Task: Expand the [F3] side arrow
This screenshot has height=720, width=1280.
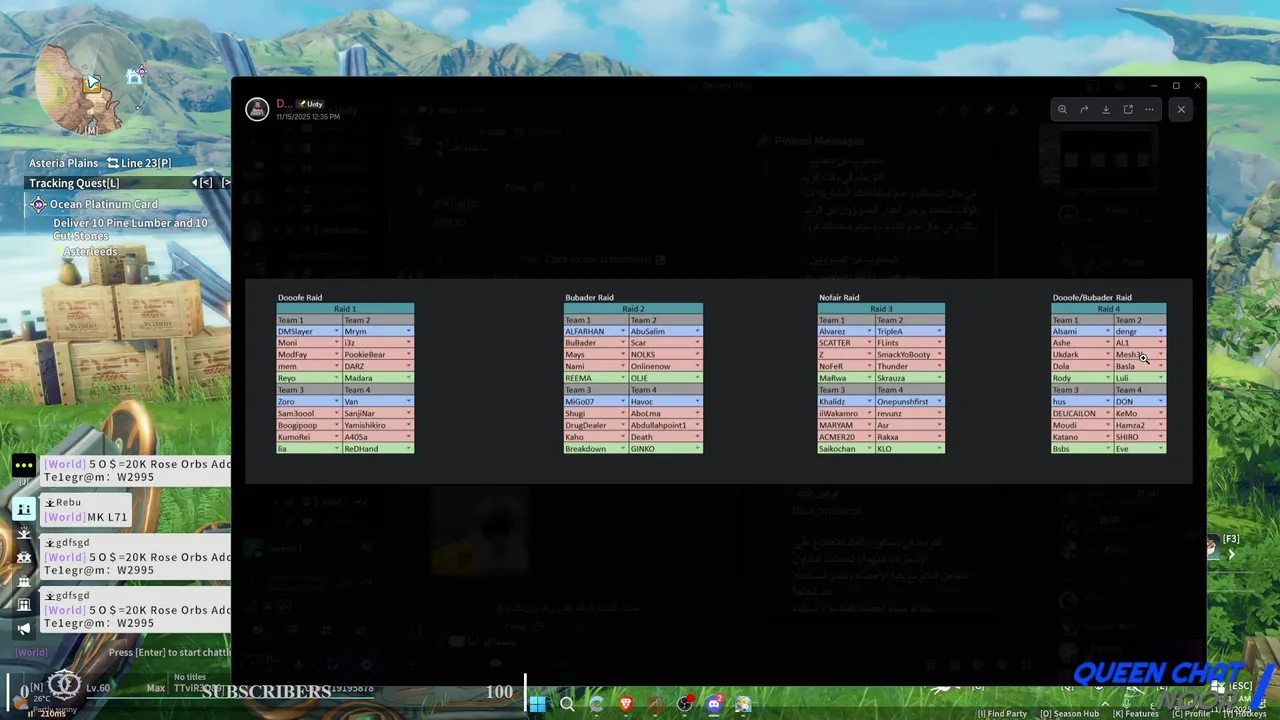Action: pyautogui.click(x=1231, y=554)
